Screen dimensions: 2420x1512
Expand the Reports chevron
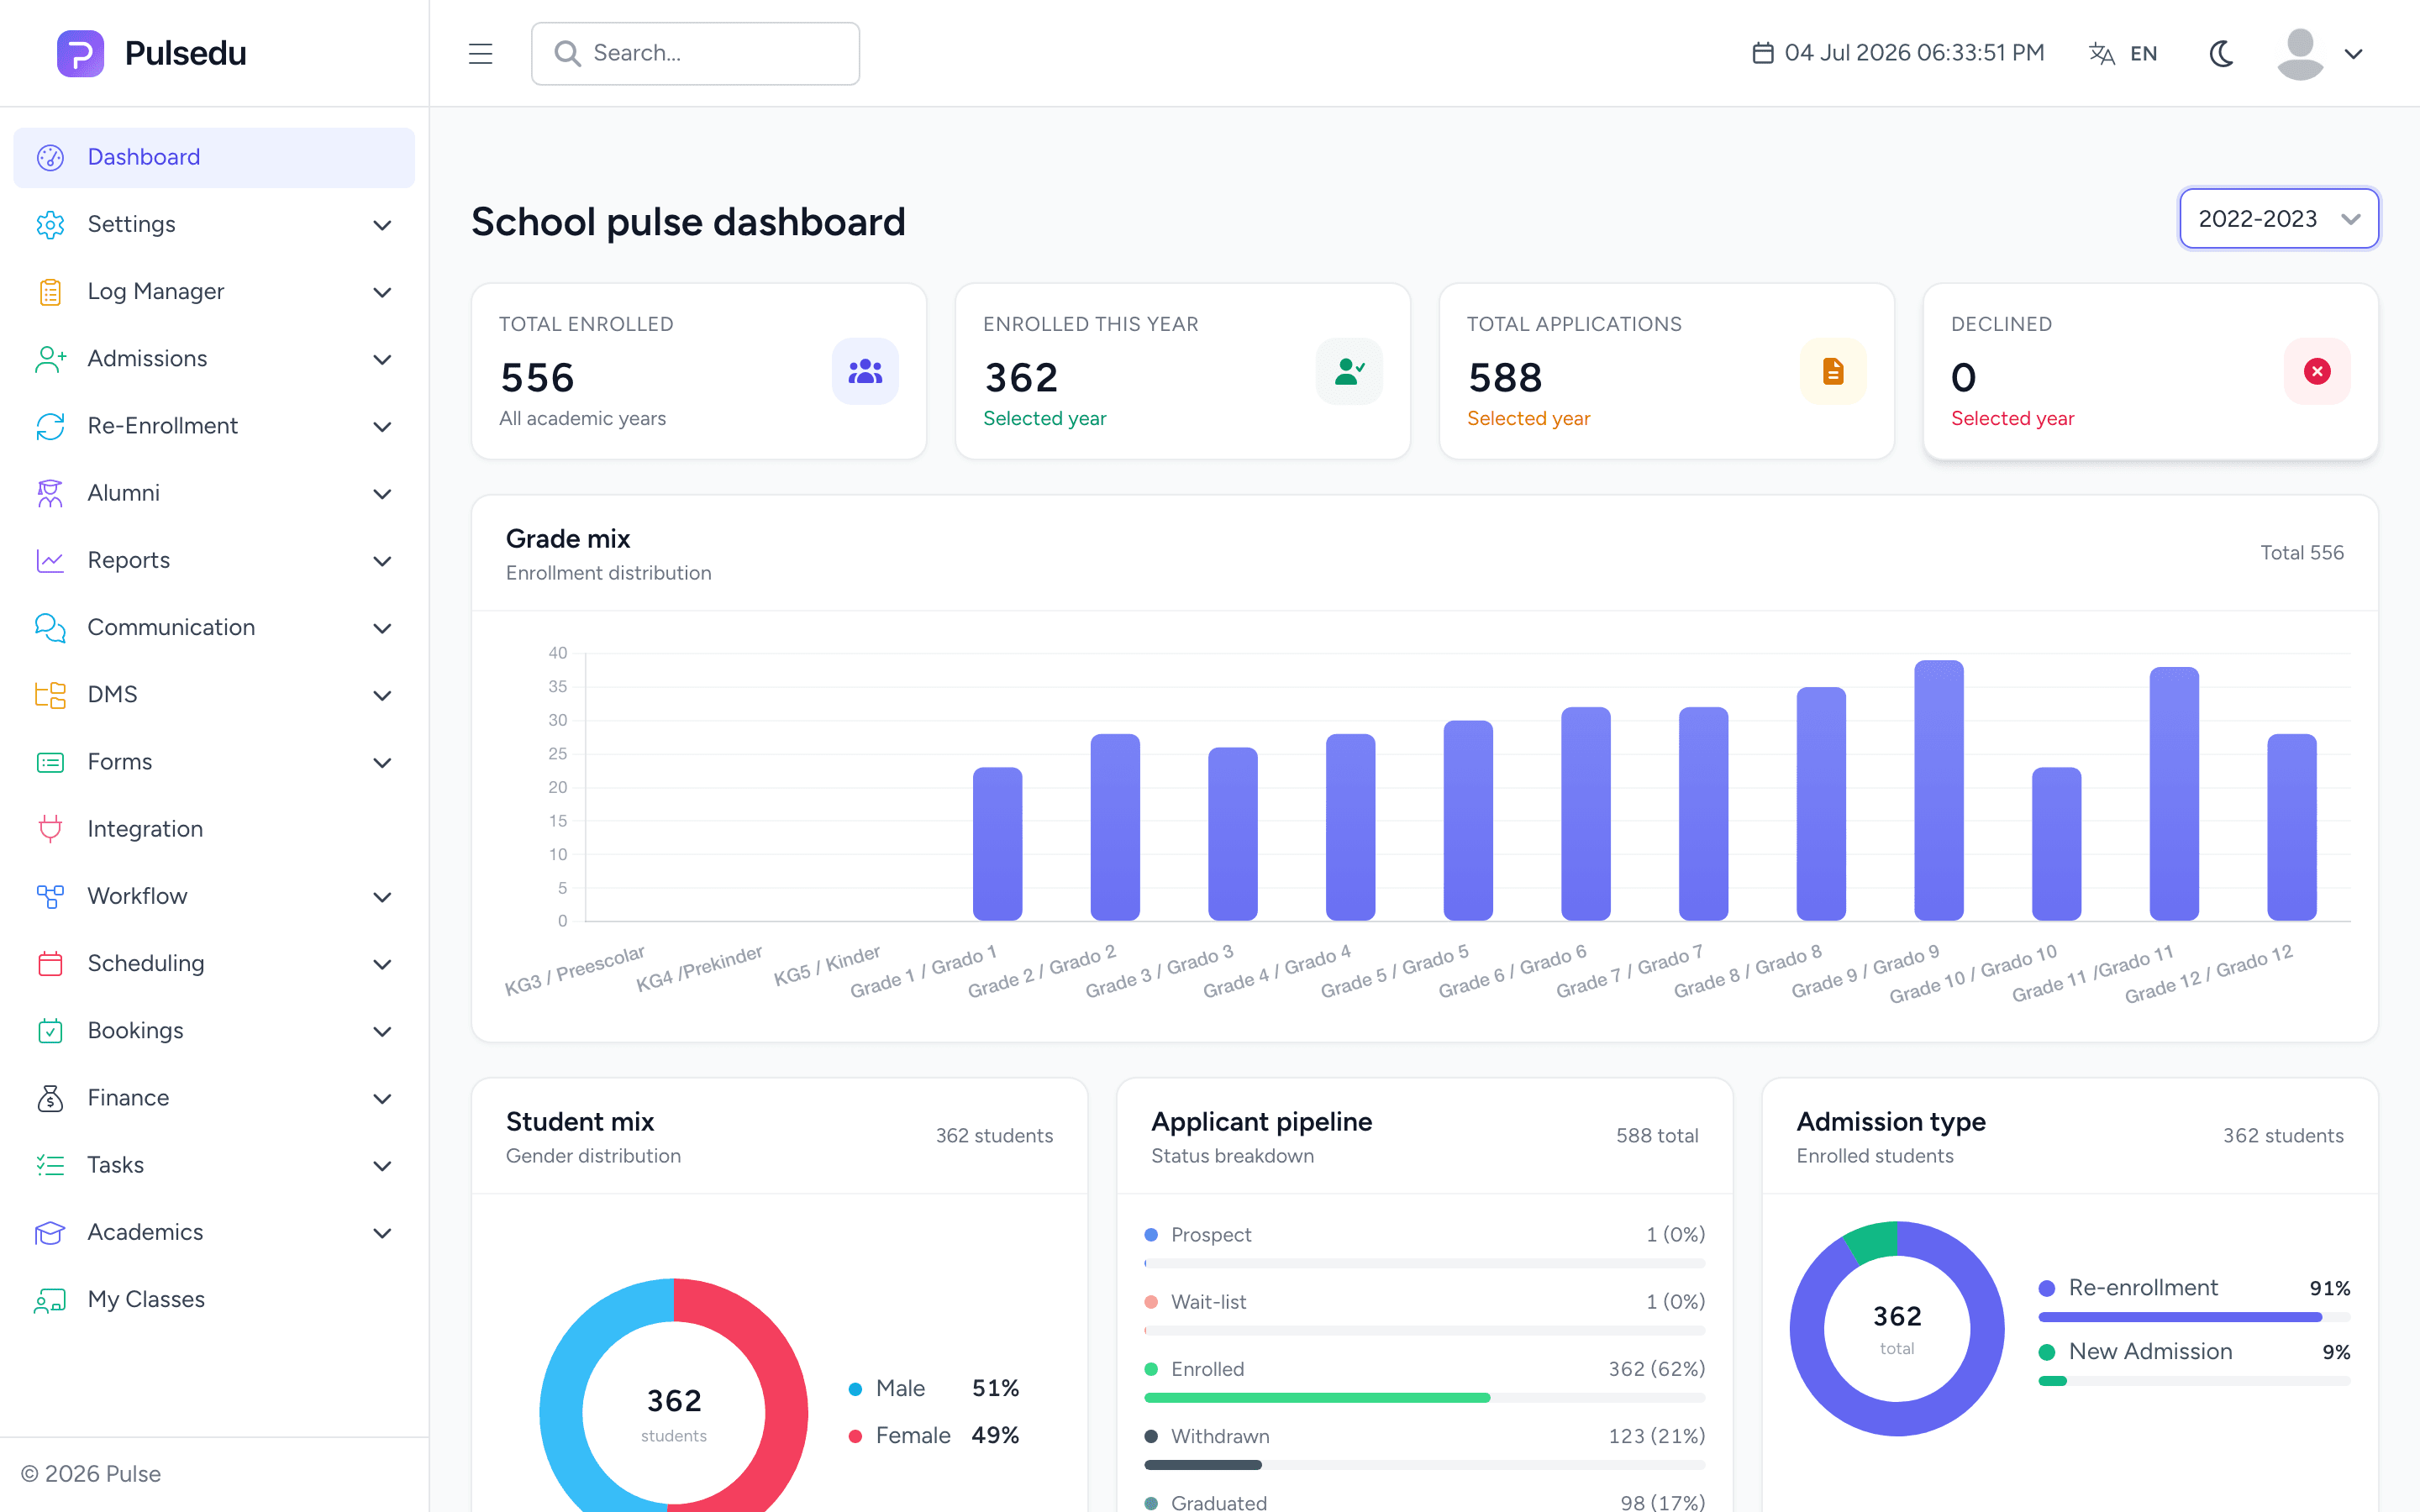[x=382, y=561]
